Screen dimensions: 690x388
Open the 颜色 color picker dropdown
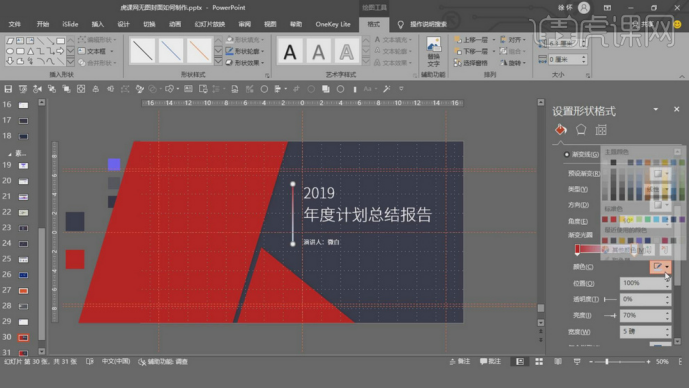click(661, 267)
